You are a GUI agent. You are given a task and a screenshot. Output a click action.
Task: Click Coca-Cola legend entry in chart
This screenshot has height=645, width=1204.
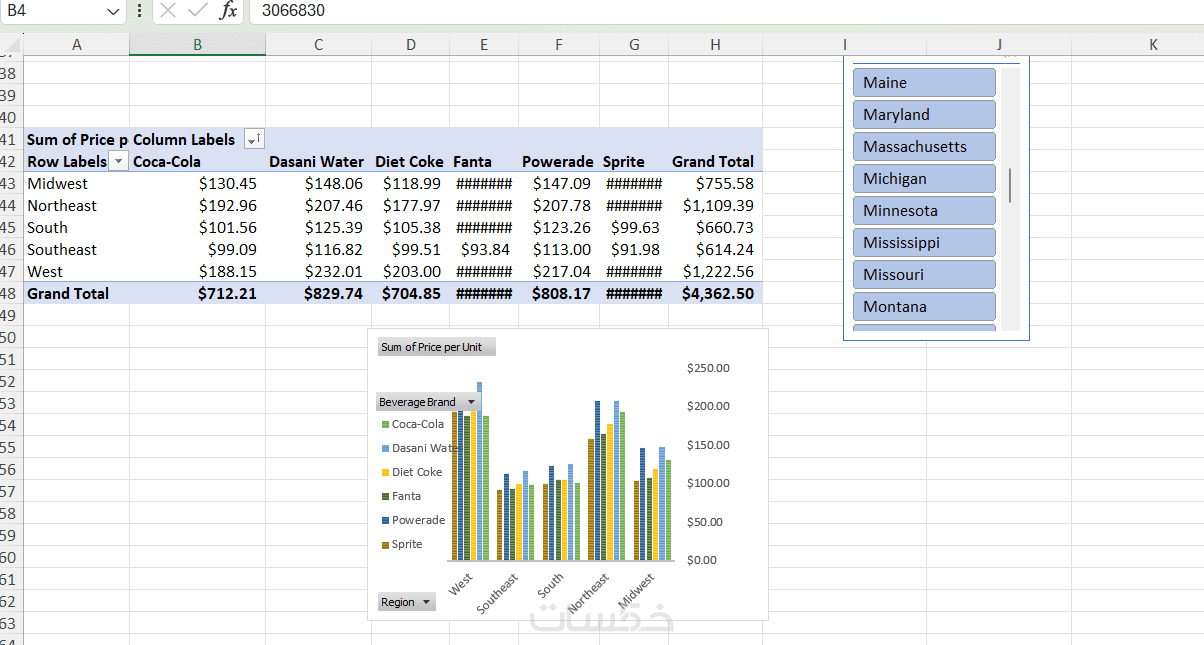[413, 424]
